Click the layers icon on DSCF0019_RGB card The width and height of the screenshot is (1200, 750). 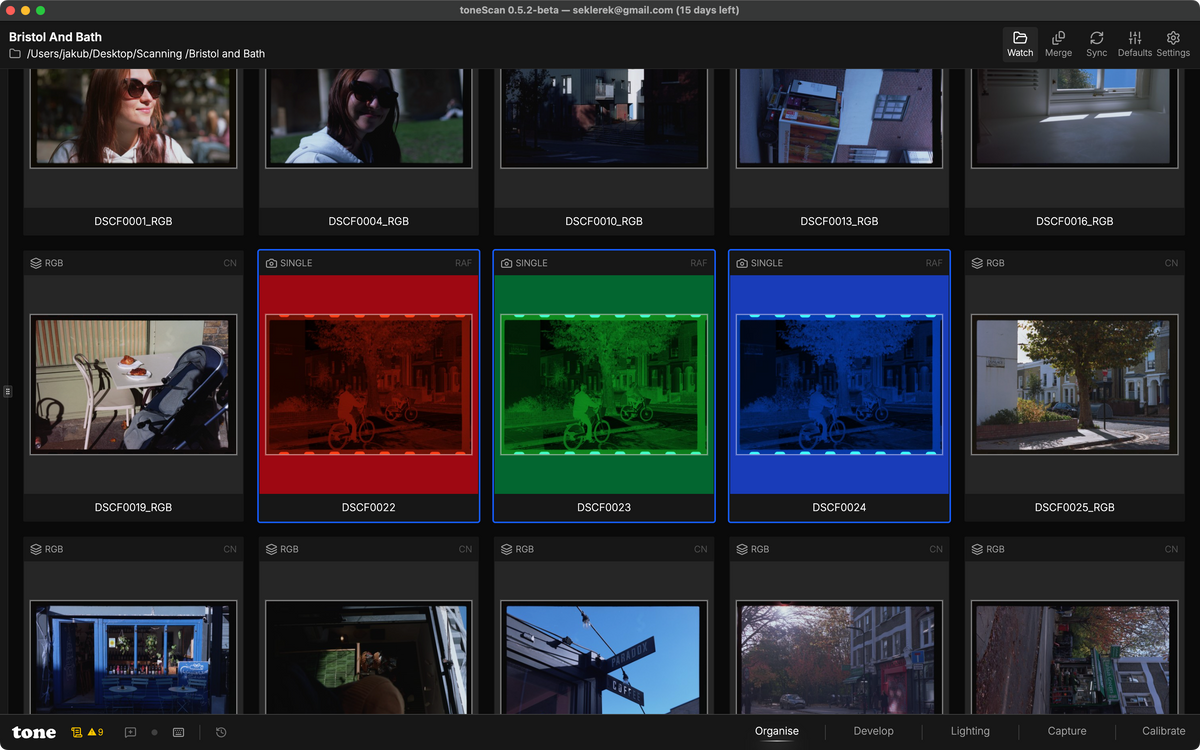pyautogui.click(x=36, y=263)
